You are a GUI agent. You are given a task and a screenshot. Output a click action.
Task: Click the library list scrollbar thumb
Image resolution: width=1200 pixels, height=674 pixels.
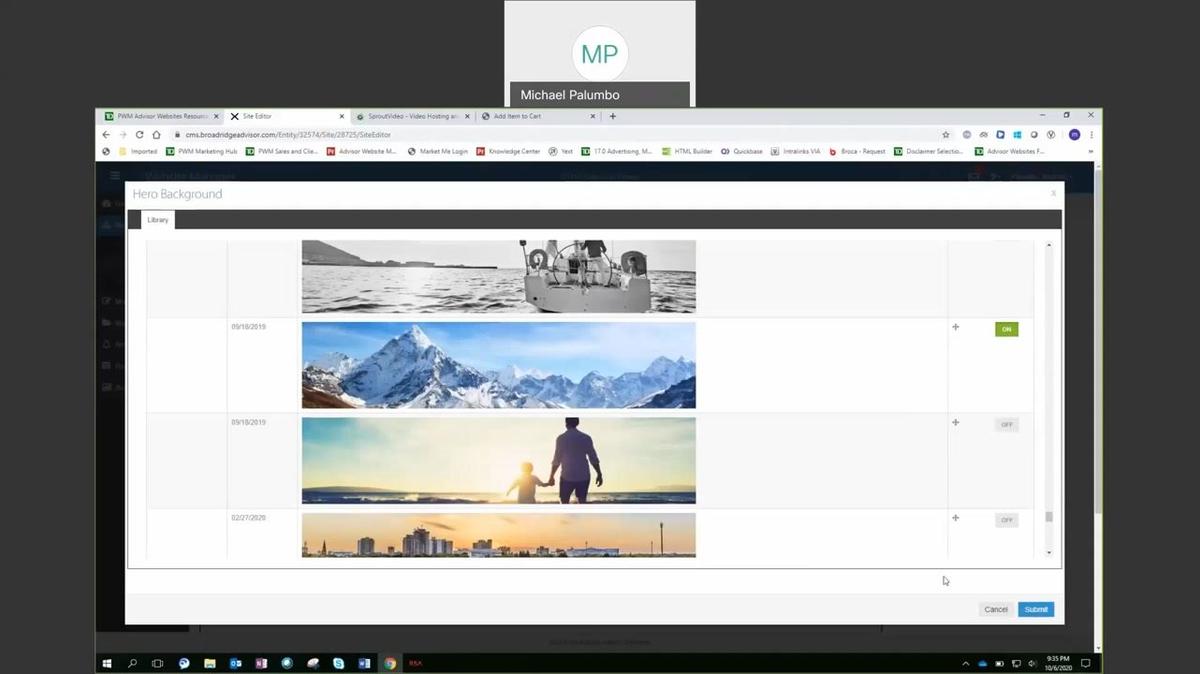pyautogui.click(x=1049, y=517)
